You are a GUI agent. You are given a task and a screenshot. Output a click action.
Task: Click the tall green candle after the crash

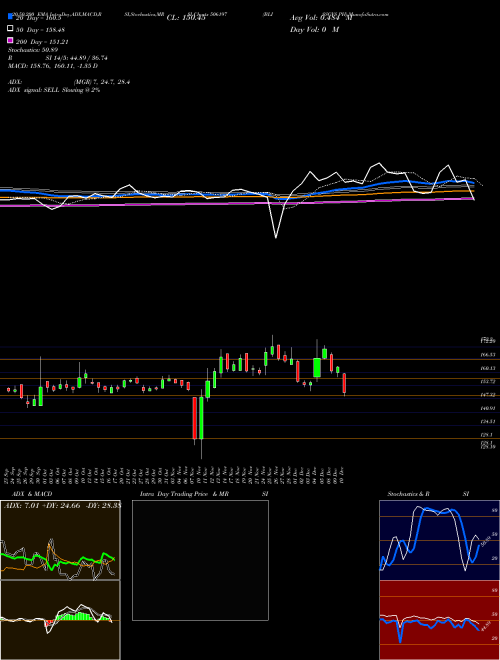point(201,418)
